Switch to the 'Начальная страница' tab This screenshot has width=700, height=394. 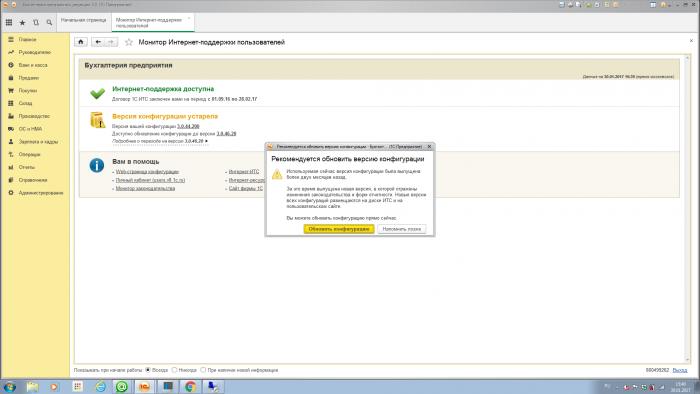click(84, 20)
